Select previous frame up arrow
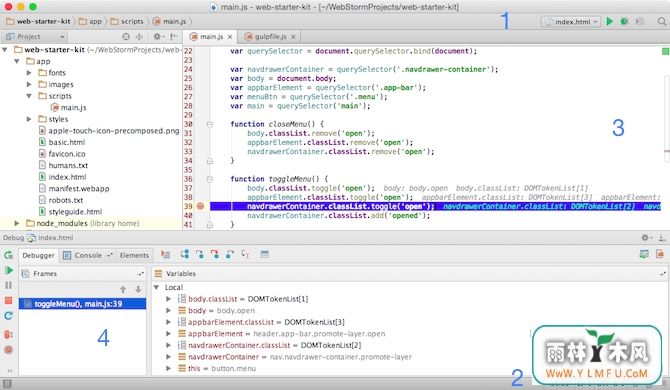Image resolution: width=670 pixels, height=390 pixels. pyautogui.click(x=123, y=290)
